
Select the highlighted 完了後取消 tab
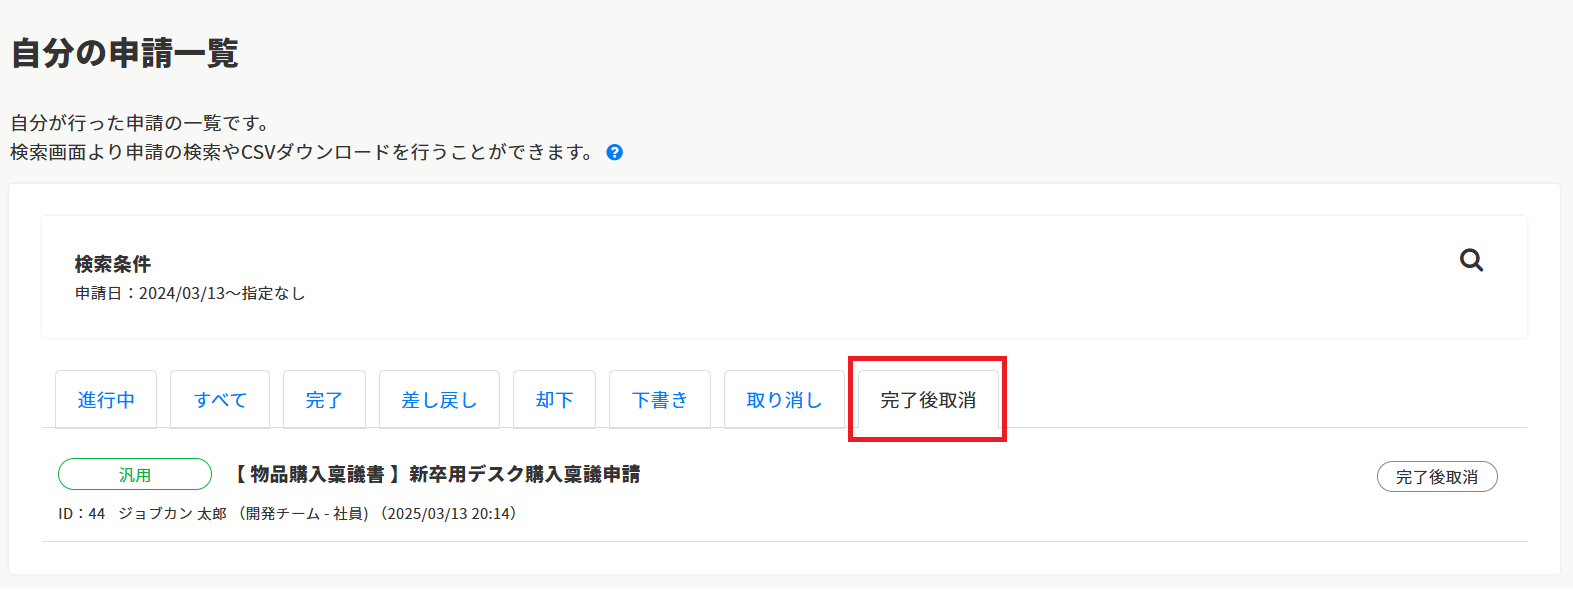(x=928, y=400)
